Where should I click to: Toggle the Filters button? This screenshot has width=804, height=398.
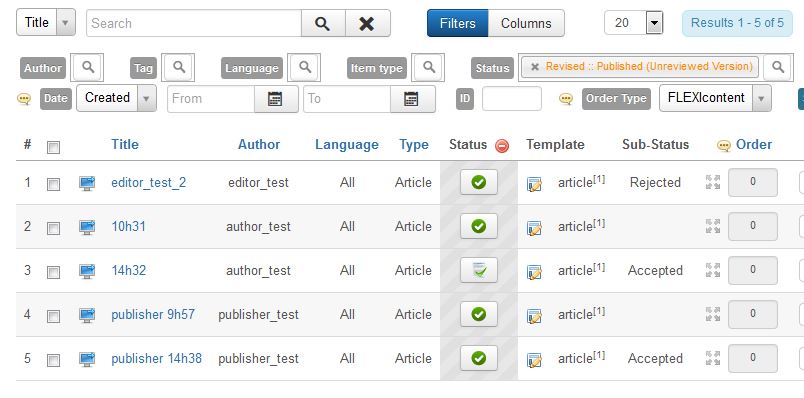point(457,23)
